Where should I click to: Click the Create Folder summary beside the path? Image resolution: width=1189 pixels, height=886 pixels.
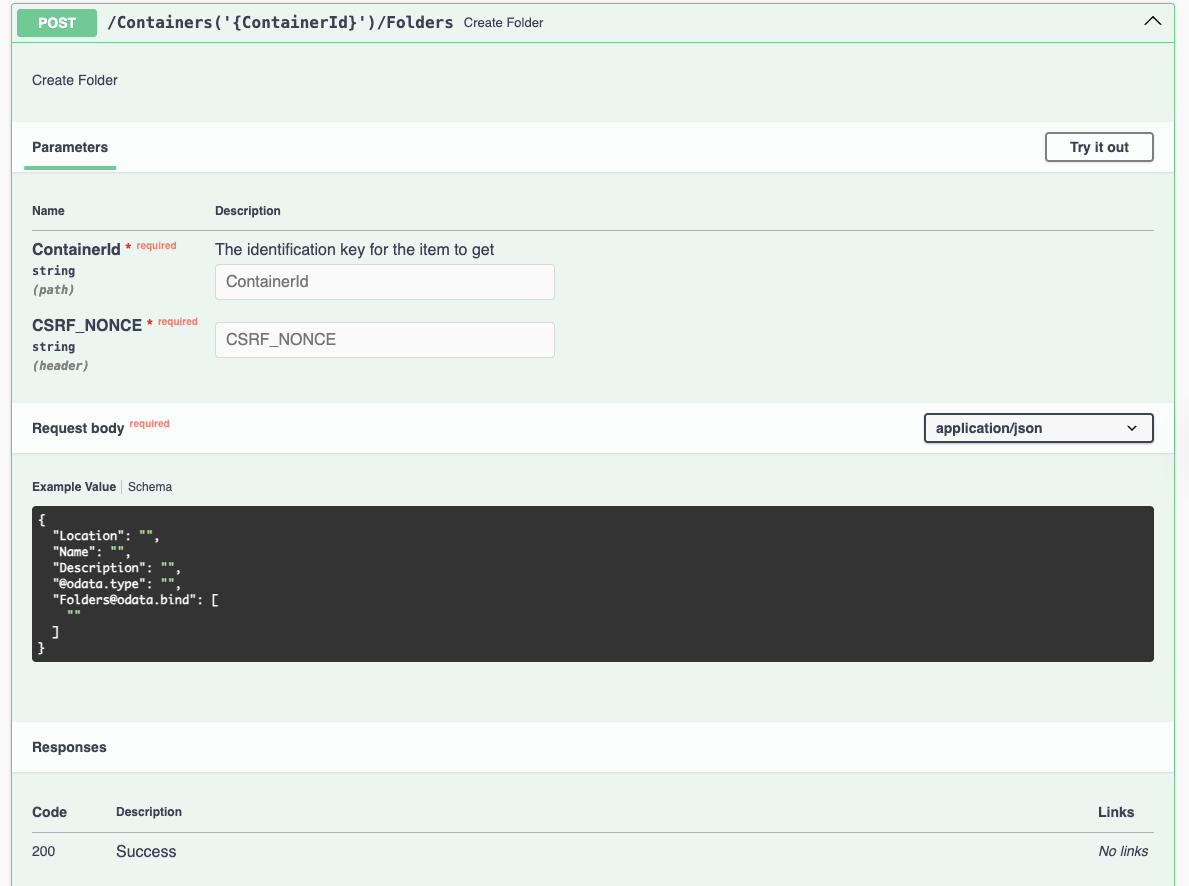[x=503, y=23]
